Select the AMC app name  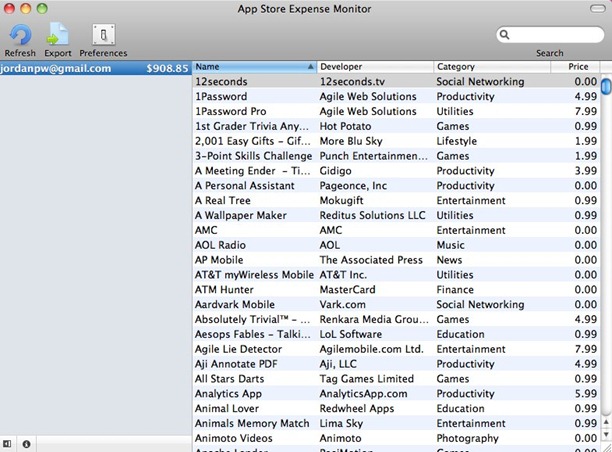click(x=206, y=230)
